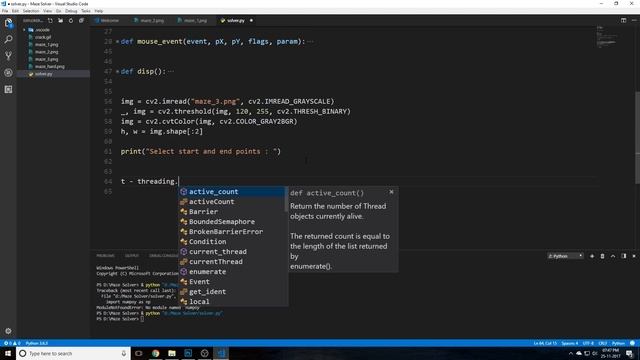Click New Folder icon in explorer header

pyautogui.click(x=60, y=20)
